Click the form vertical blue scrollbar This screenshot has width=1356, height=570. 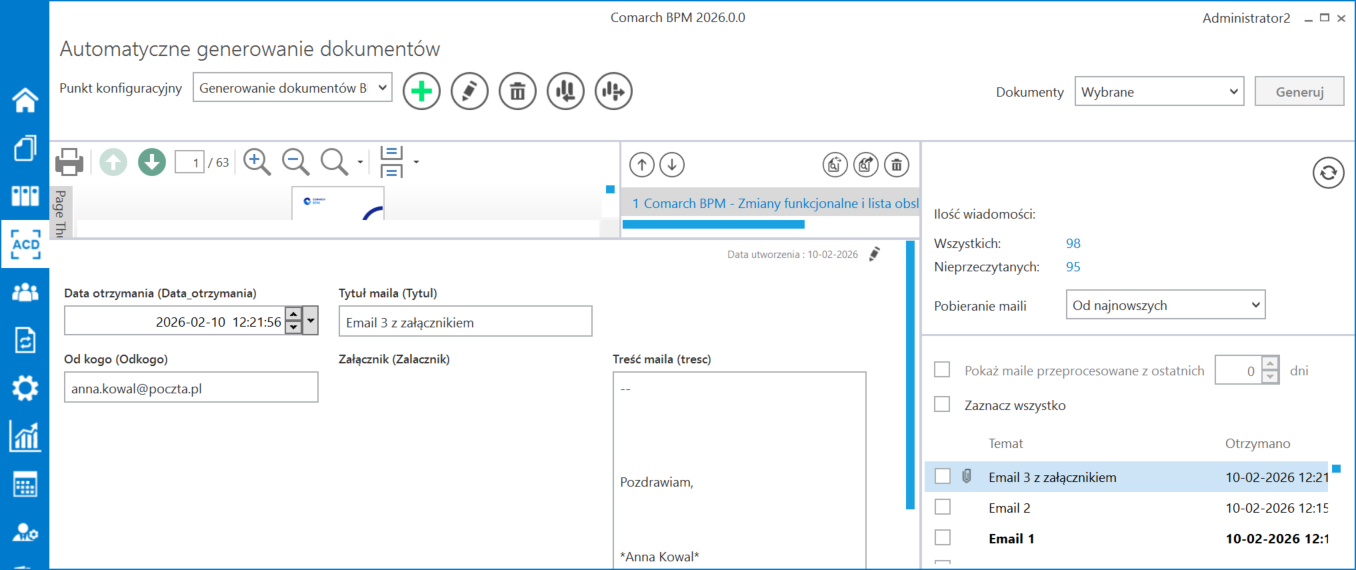coord(909,375)
